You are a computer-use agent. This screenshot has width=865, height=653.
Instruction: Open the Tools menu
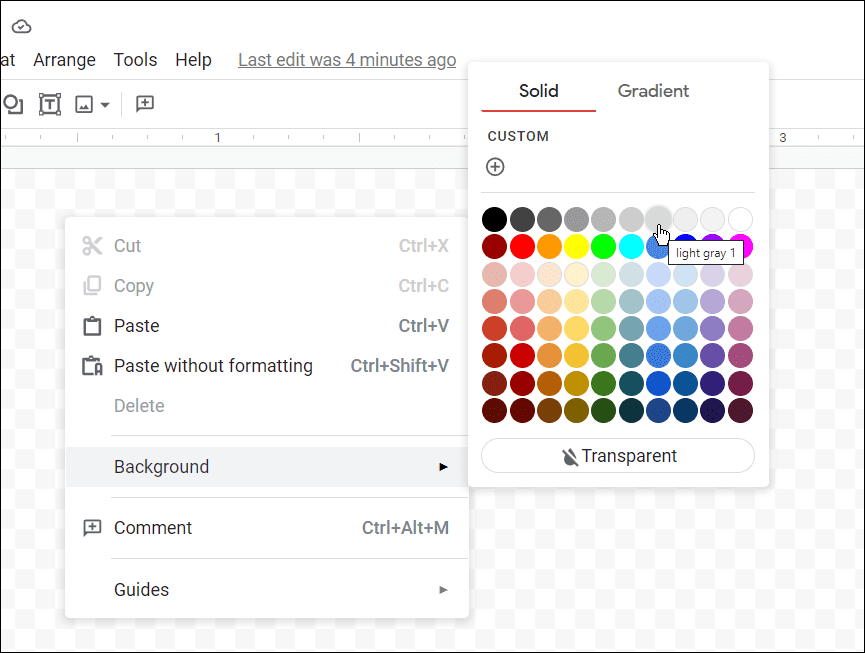135,60
